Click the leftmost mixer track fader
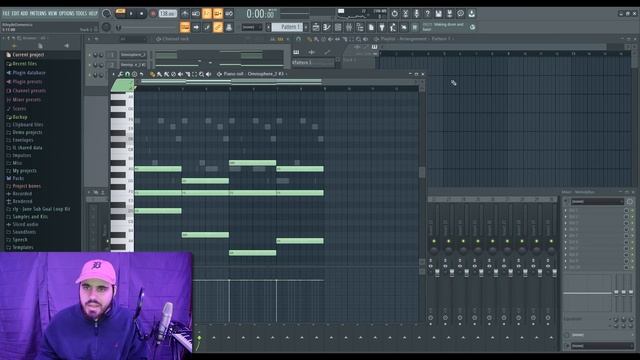 [437, 273]
